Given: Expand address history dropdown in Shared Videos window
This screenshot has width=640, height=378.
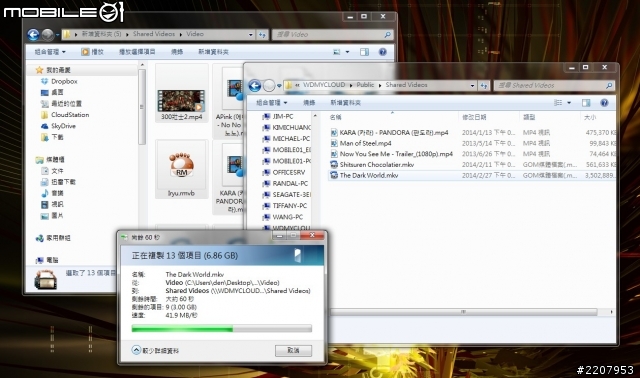Looking at the screenshot, I should tap(472, 85).
